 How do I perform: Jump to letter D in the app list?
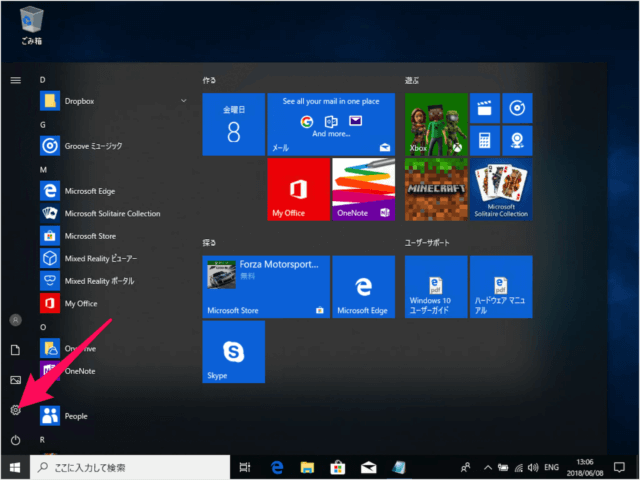coord(42,80)
